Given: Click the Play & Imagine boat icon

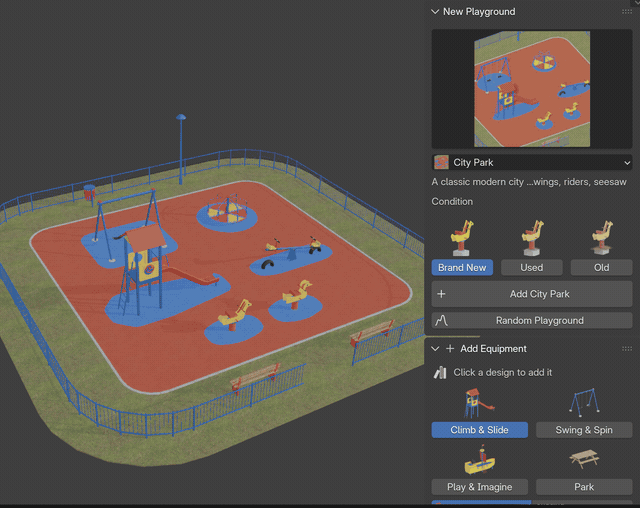Looking at the screenshot, I should pos(480,461).
